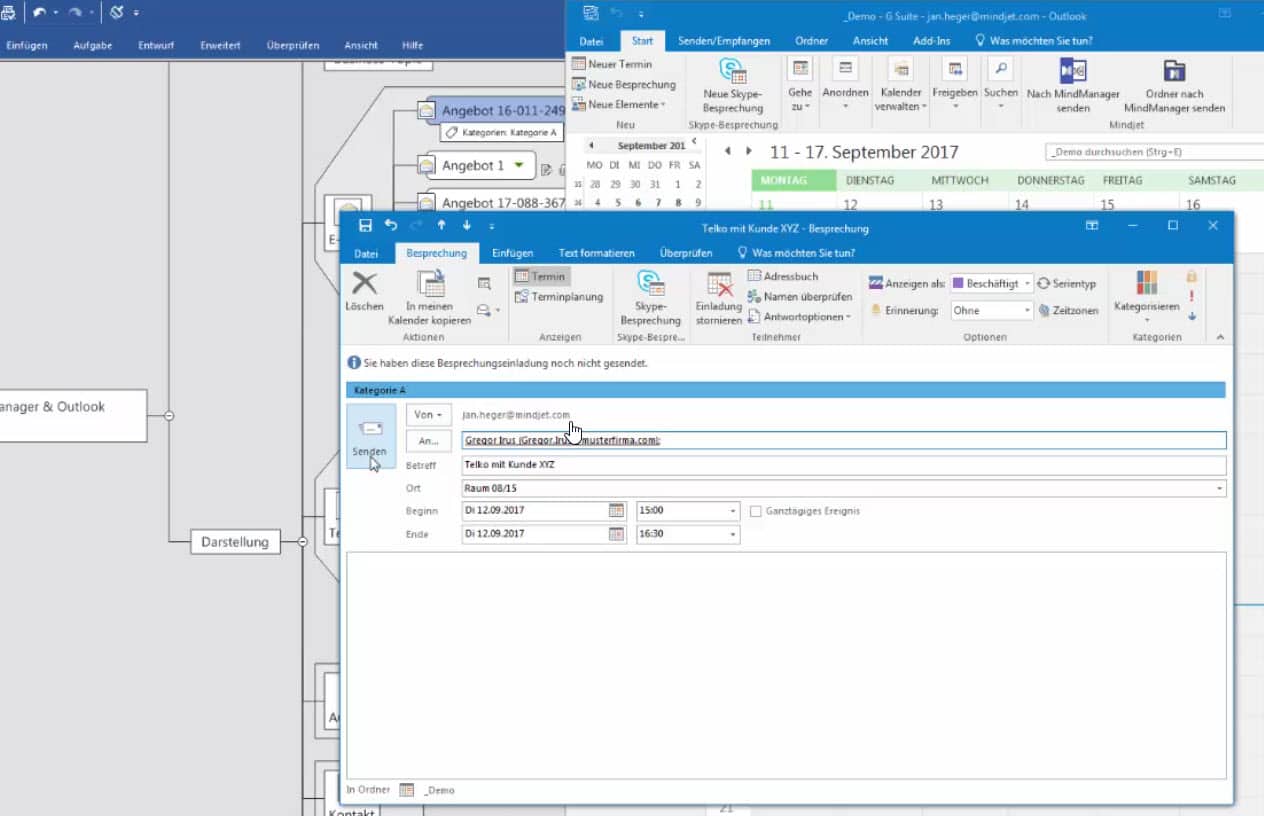Viewport: 1264px width, 816px height.
Task: Mark meeting as private with lock icon
Action: [x=1191, y=276]
